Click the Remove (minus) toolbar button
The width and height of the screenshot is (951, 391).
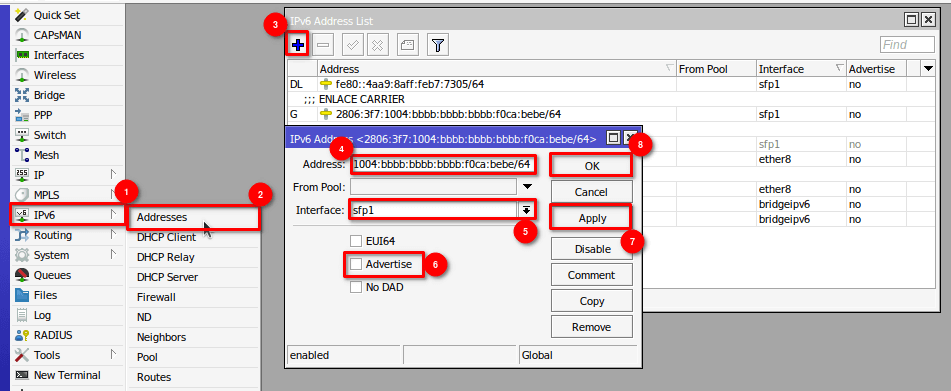tap(323, 44)
